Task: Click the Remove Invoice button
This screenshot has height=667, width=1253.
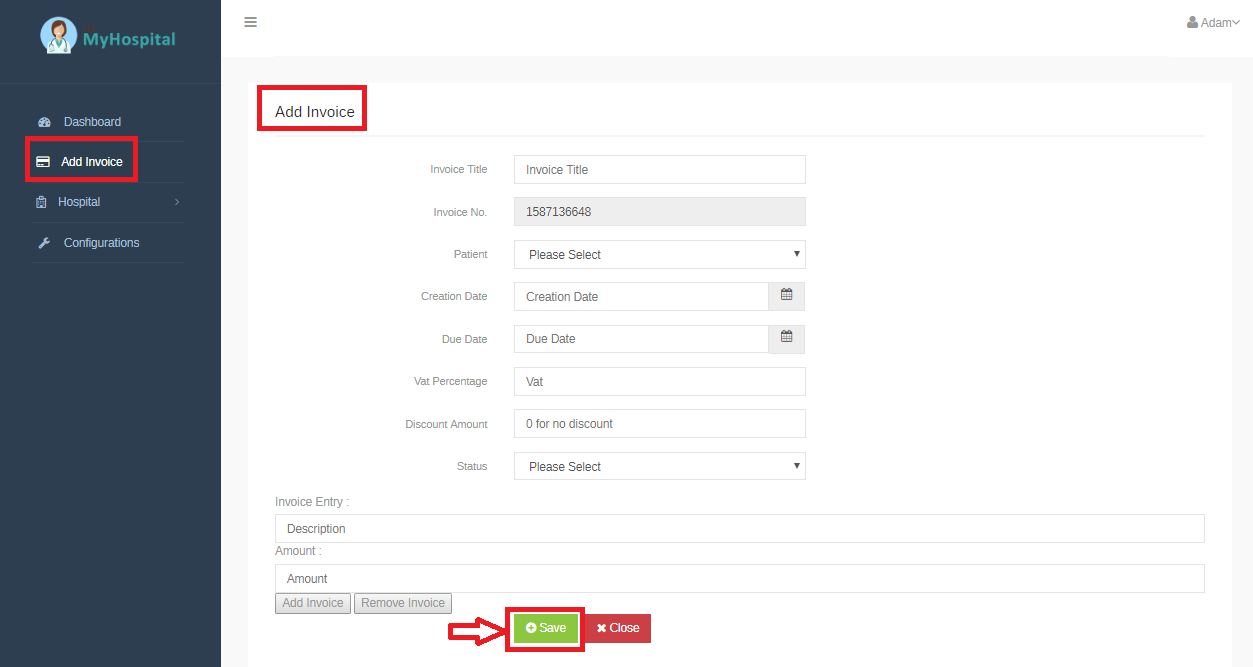Action: pyautogui.click(x=403, y=603)
